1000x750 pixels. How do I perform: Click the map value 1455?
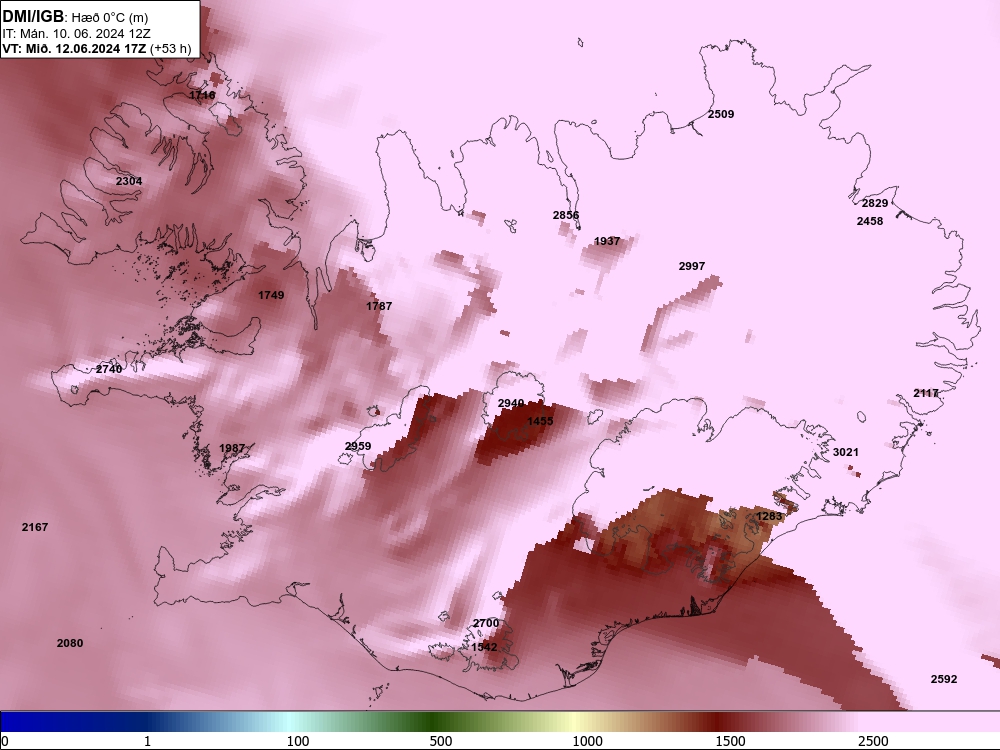(x=540, y=422)
